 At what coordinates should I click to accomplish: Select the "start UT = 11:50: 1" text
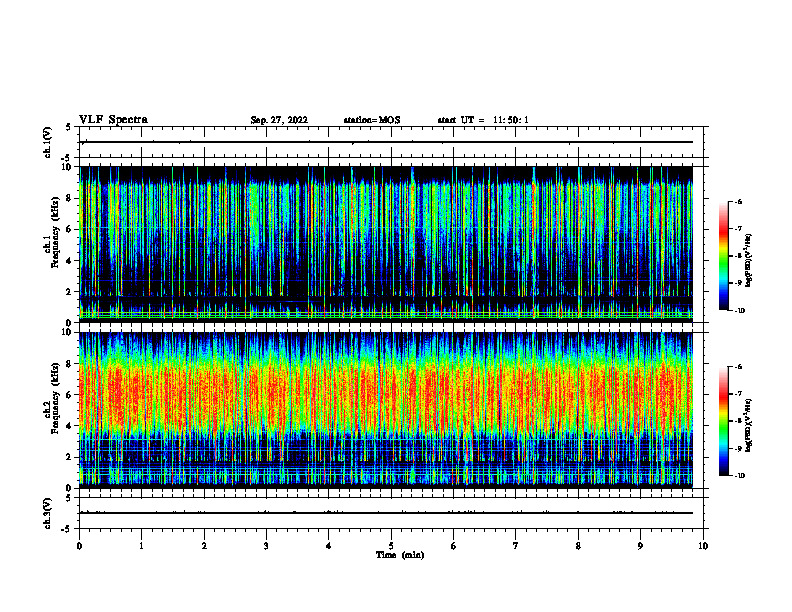coord(483,120)
